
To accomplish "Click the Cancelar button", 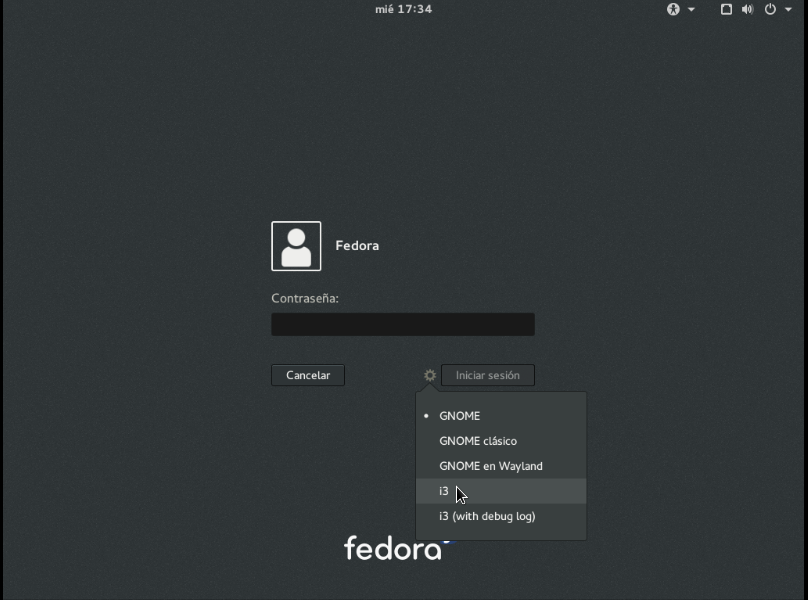I will point(308,375).
